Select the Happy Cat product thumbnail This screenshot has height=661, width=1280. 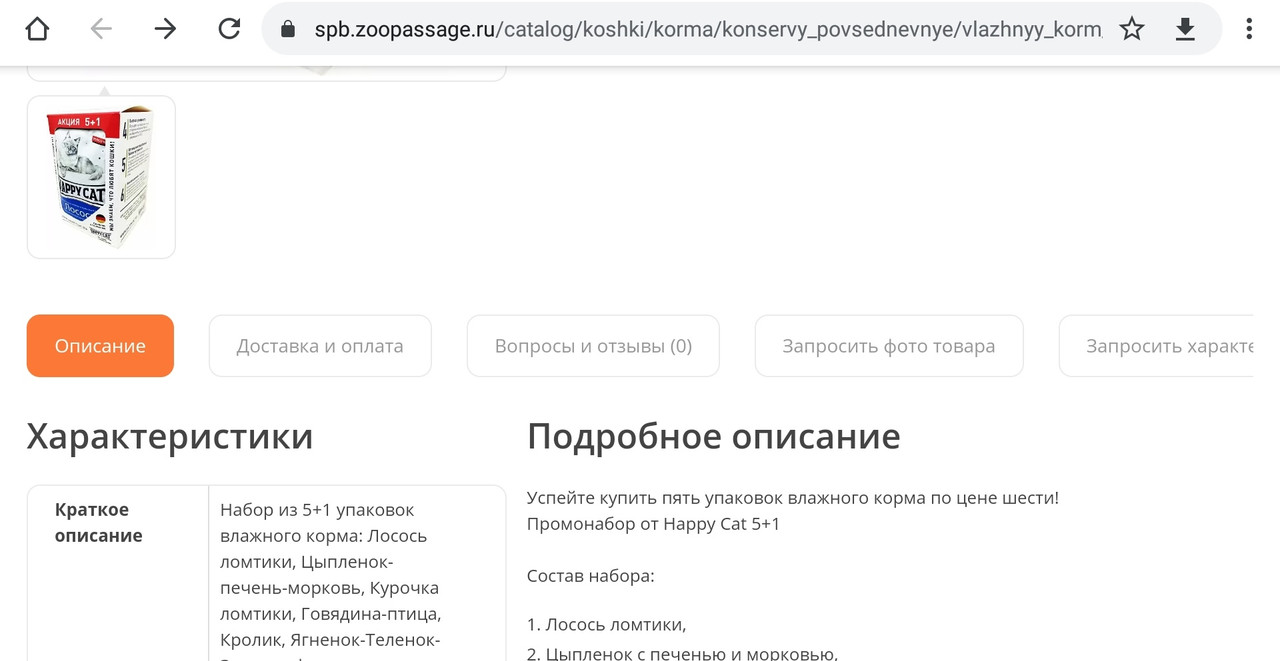(x=101, y=177)
